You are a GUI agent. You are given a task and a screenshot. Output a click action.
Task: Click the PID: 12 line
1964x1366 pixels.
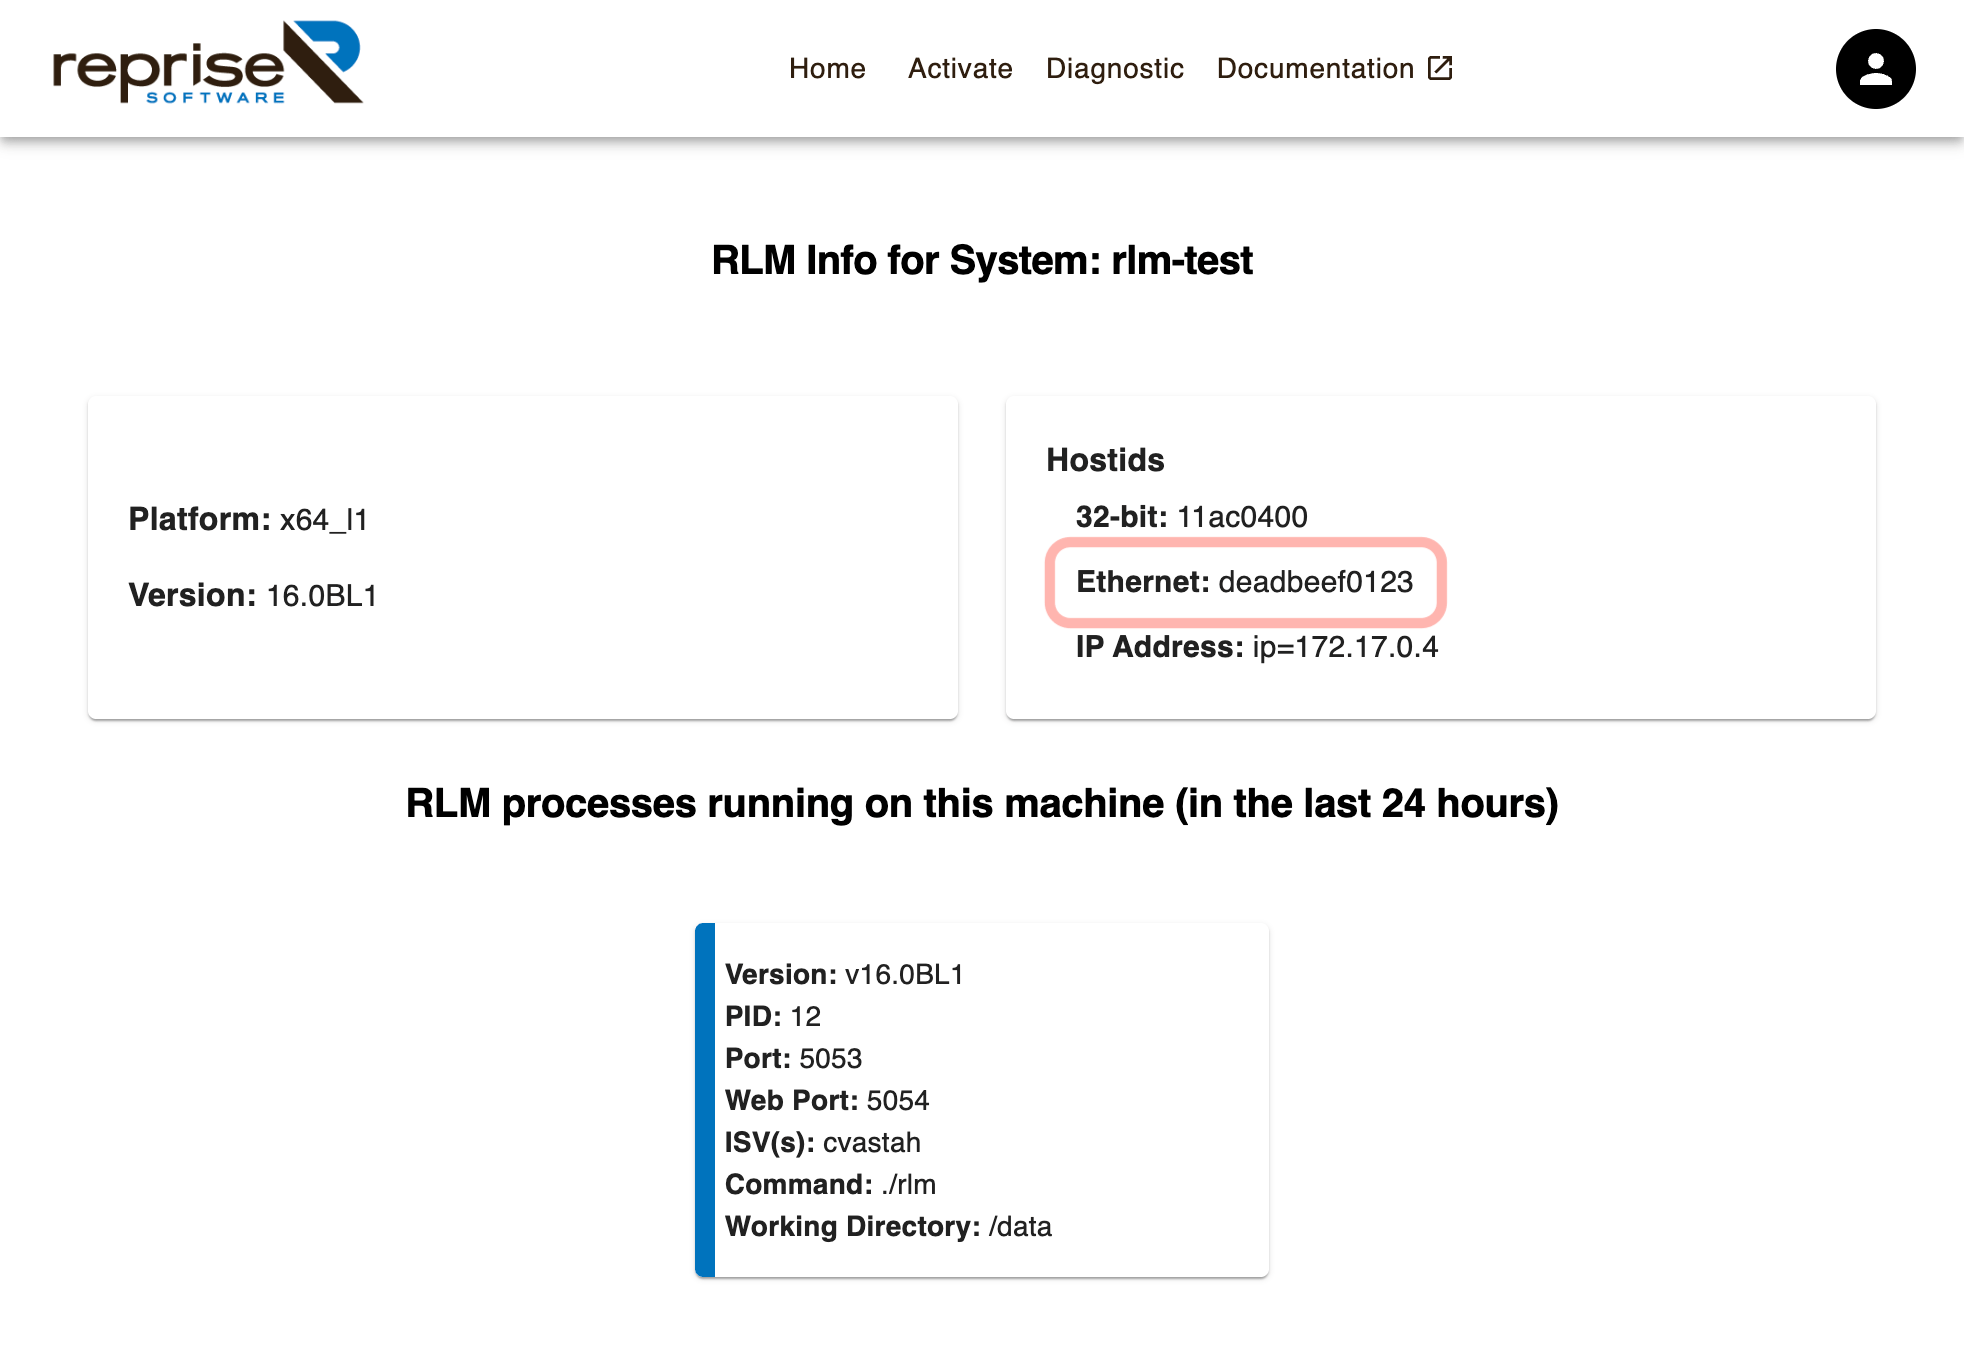tap(773, 1017)
